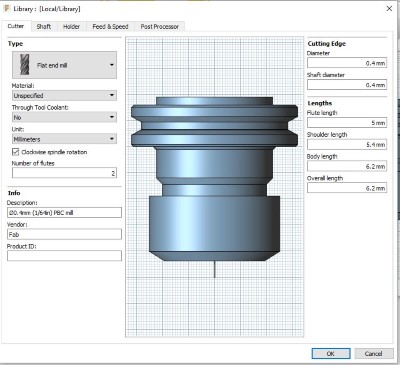Close the Library dialog with the X
The image size is (400, 365).
point(389,9)
